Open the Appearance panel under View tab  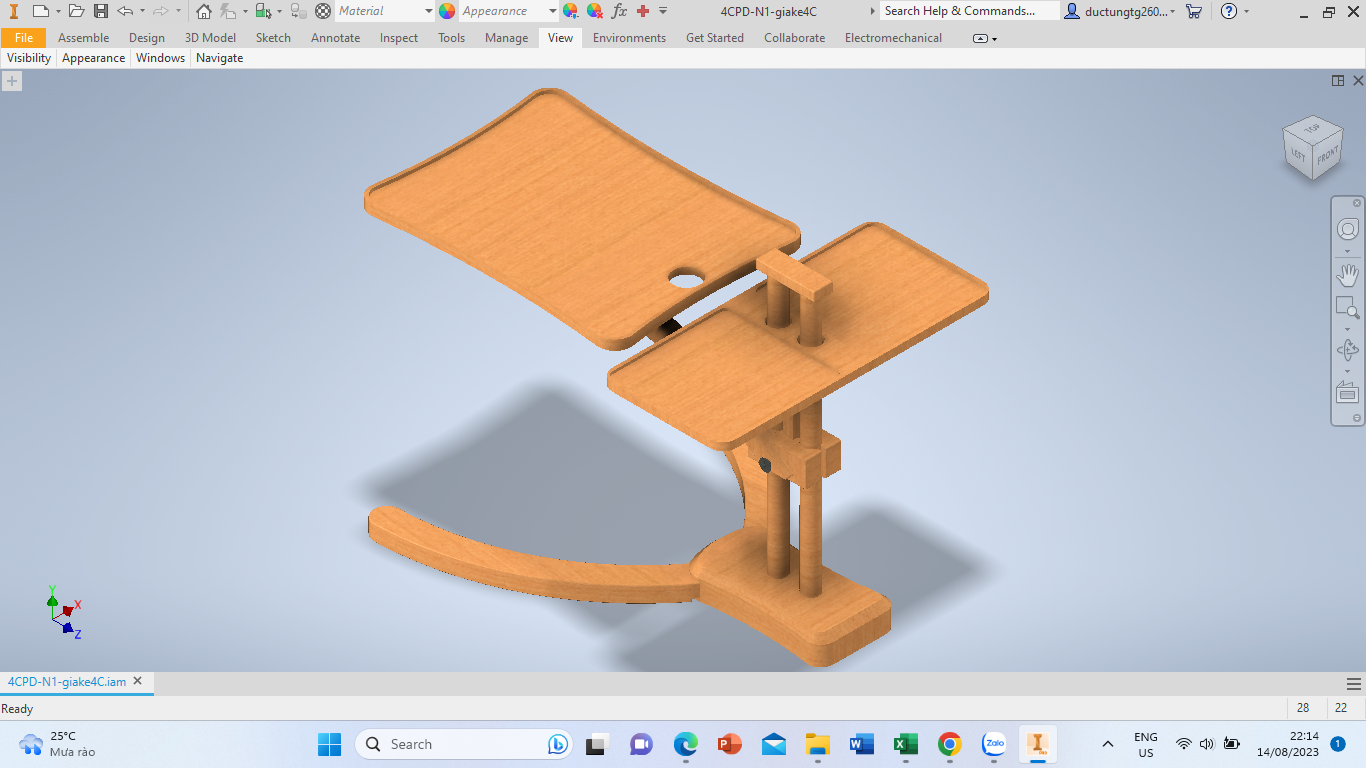94,58
